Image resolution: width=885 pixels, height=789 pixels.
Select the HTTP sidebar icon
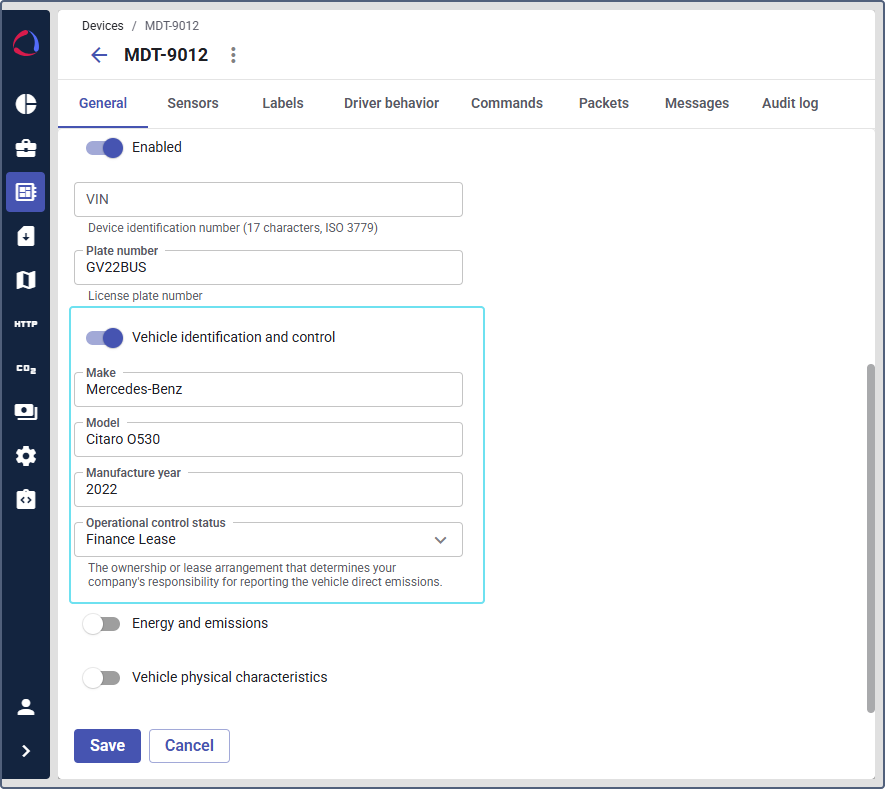pos(26,324)
